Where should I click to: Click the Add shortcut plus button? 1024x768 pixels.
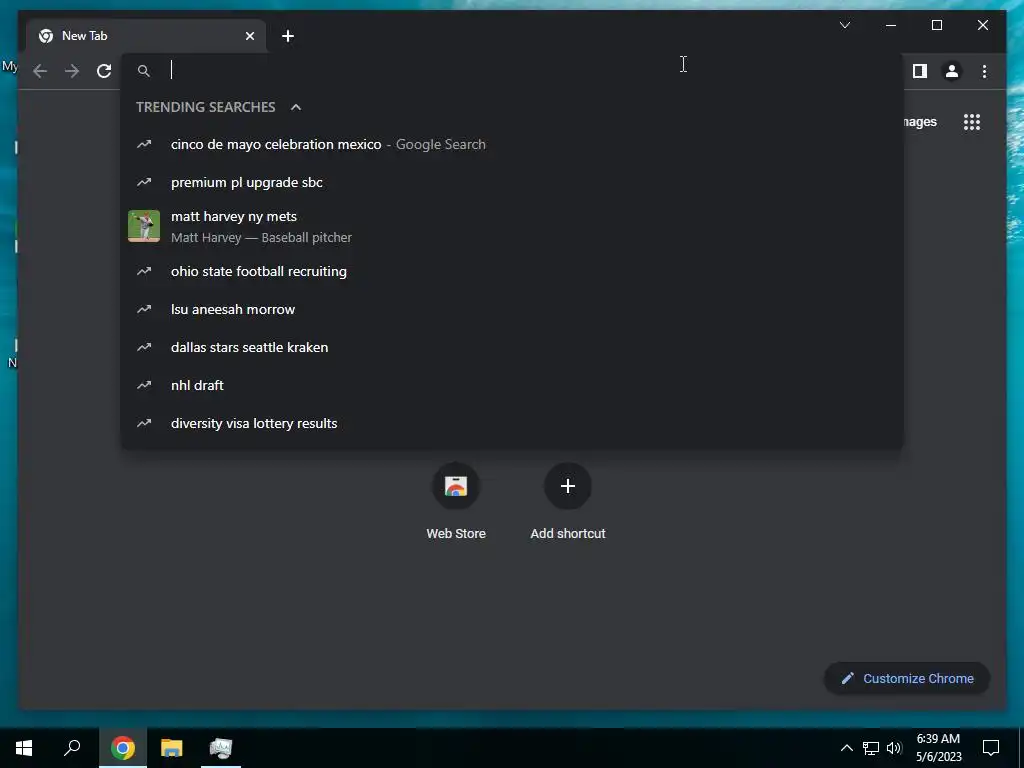568,486
